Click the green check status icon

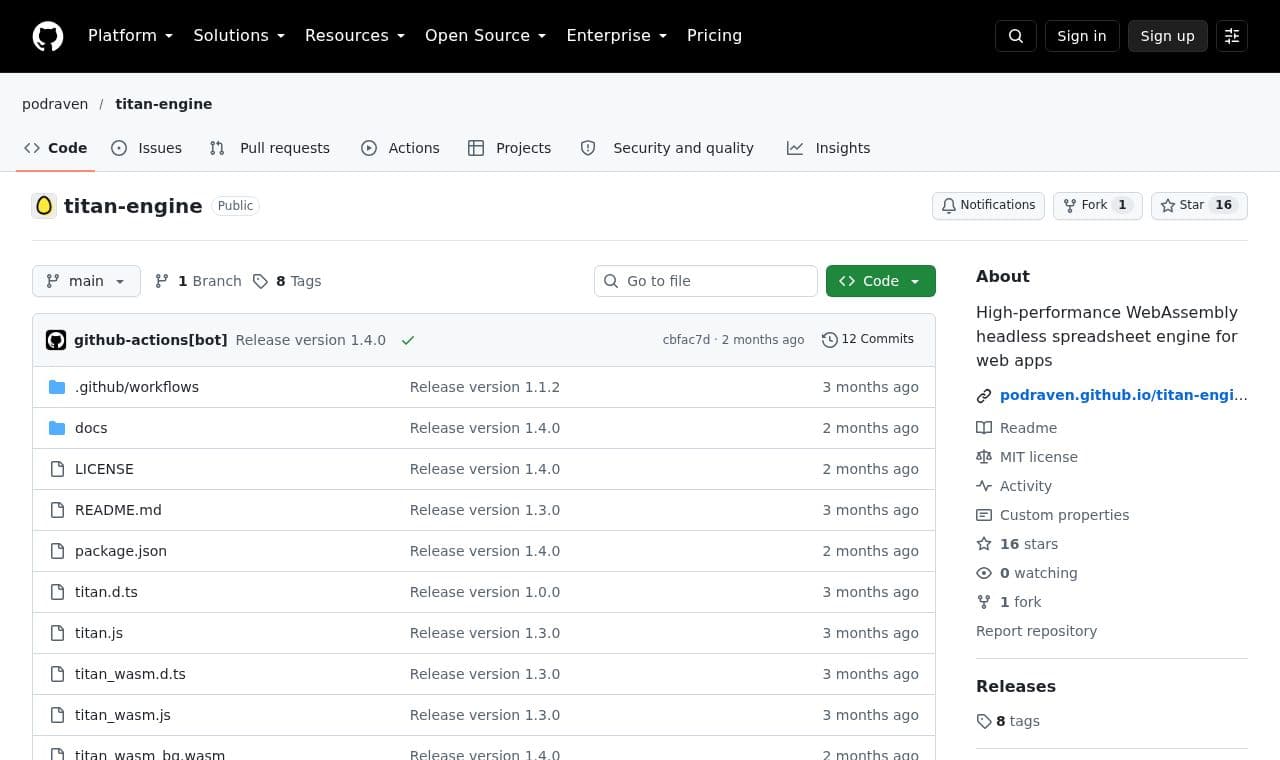(408, 340)
